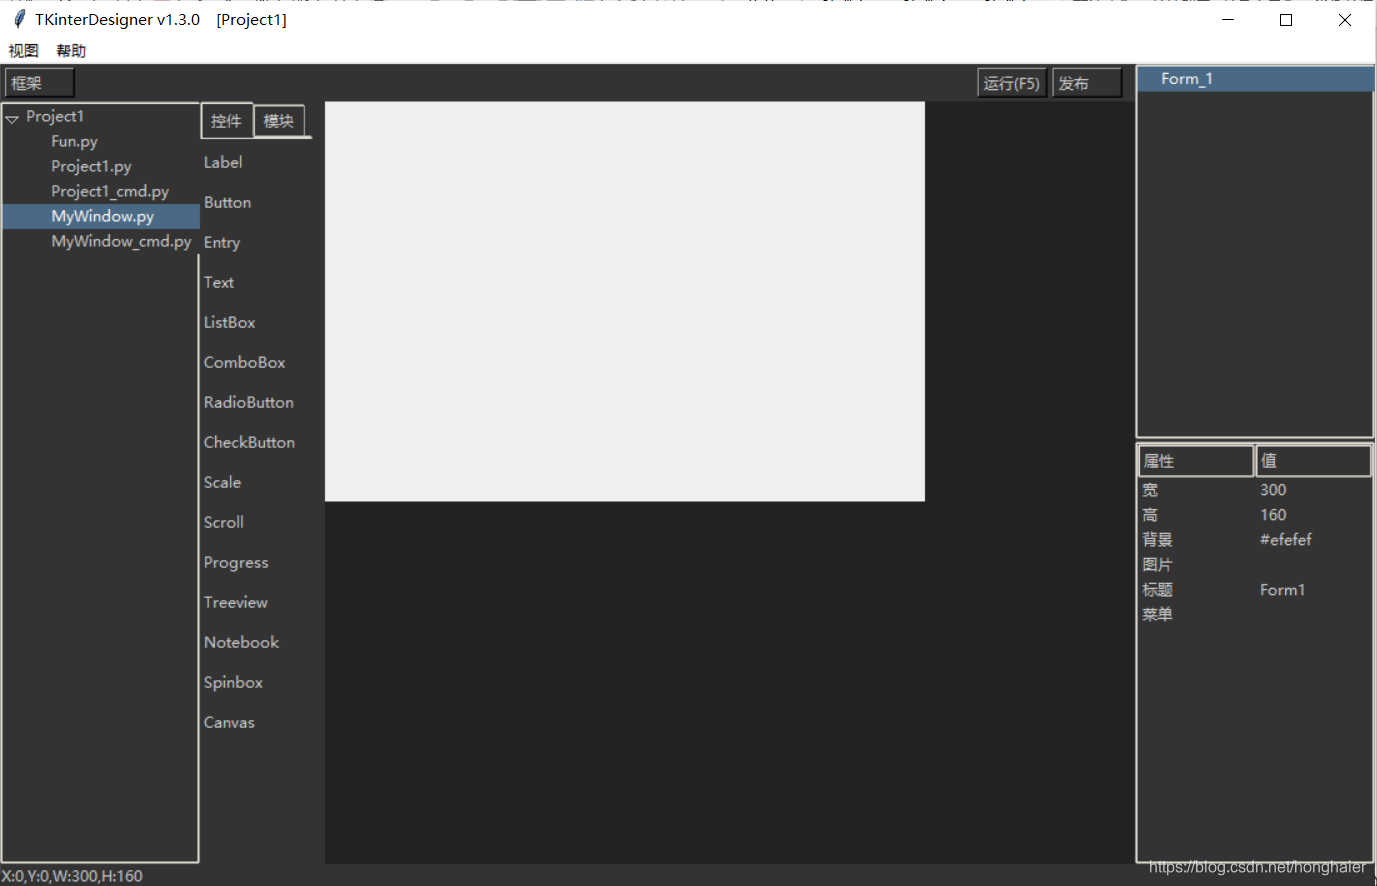The height and width of the screenshot is (886, 1377).
Task: Select MyWindow.py file
Action: click(102, 217)
